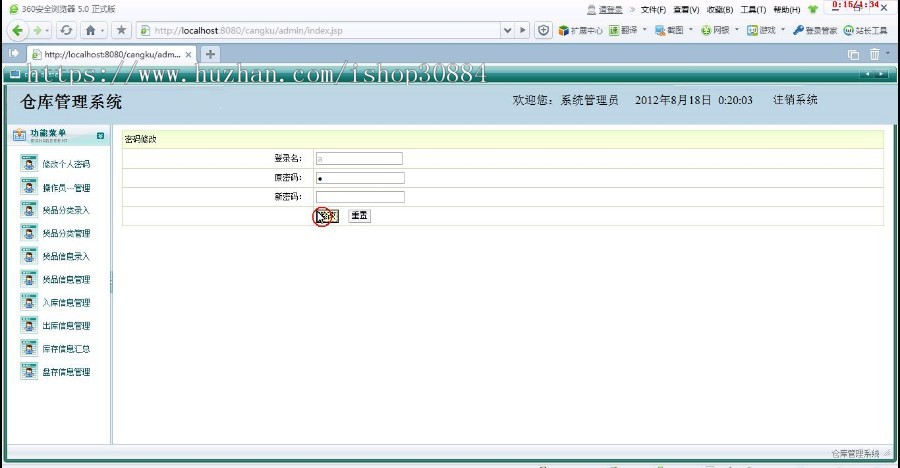900x468 pixels.
Task: Reload the page with the refresh icon
Action: (66, 30)
